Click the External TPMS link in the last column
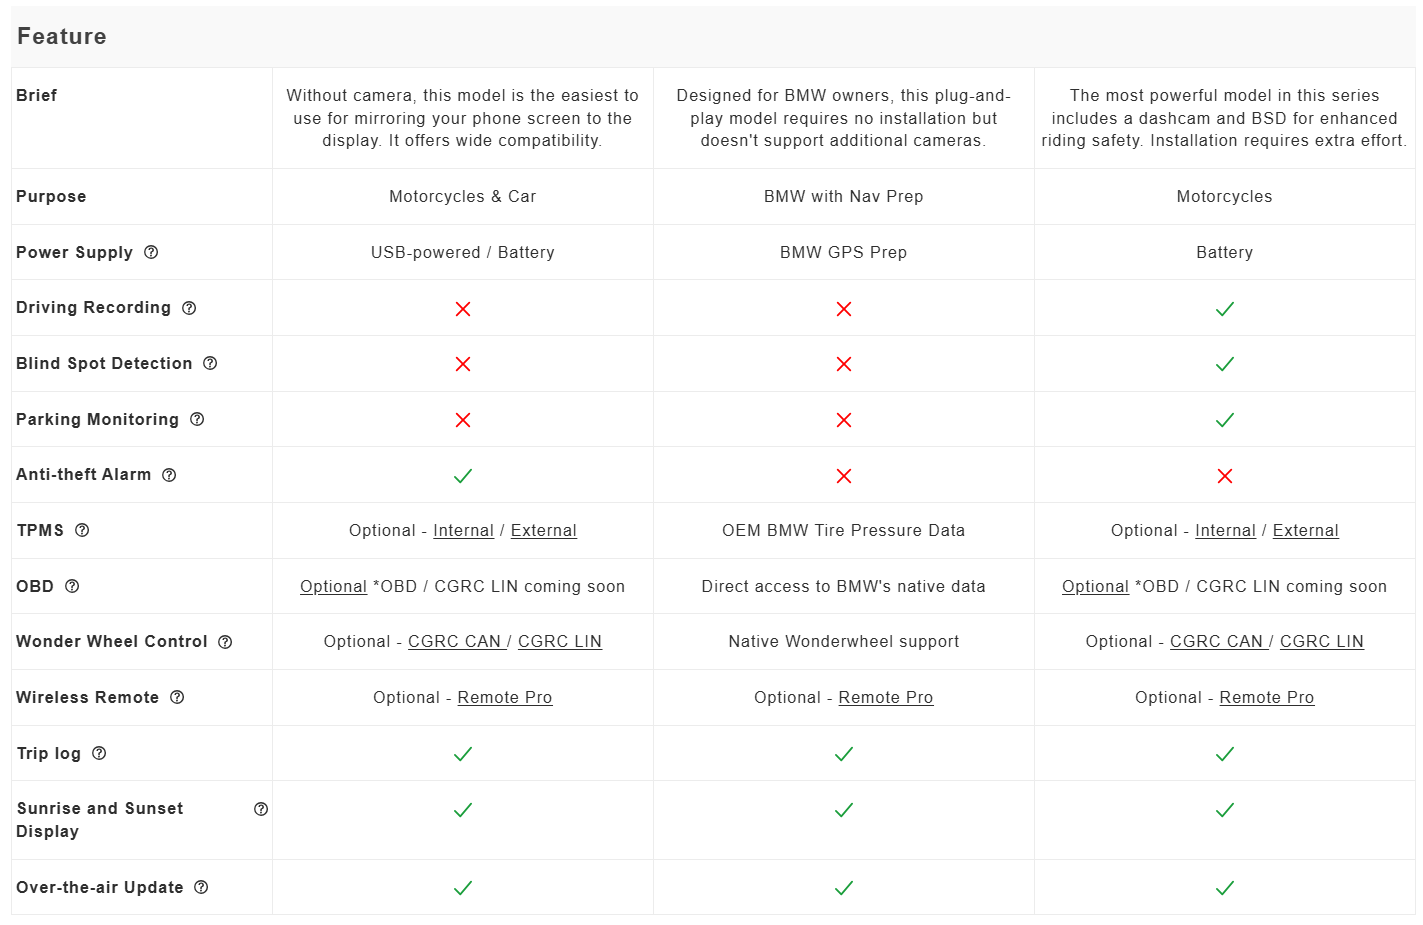 pyautogui.click(x=1305, y=531)
